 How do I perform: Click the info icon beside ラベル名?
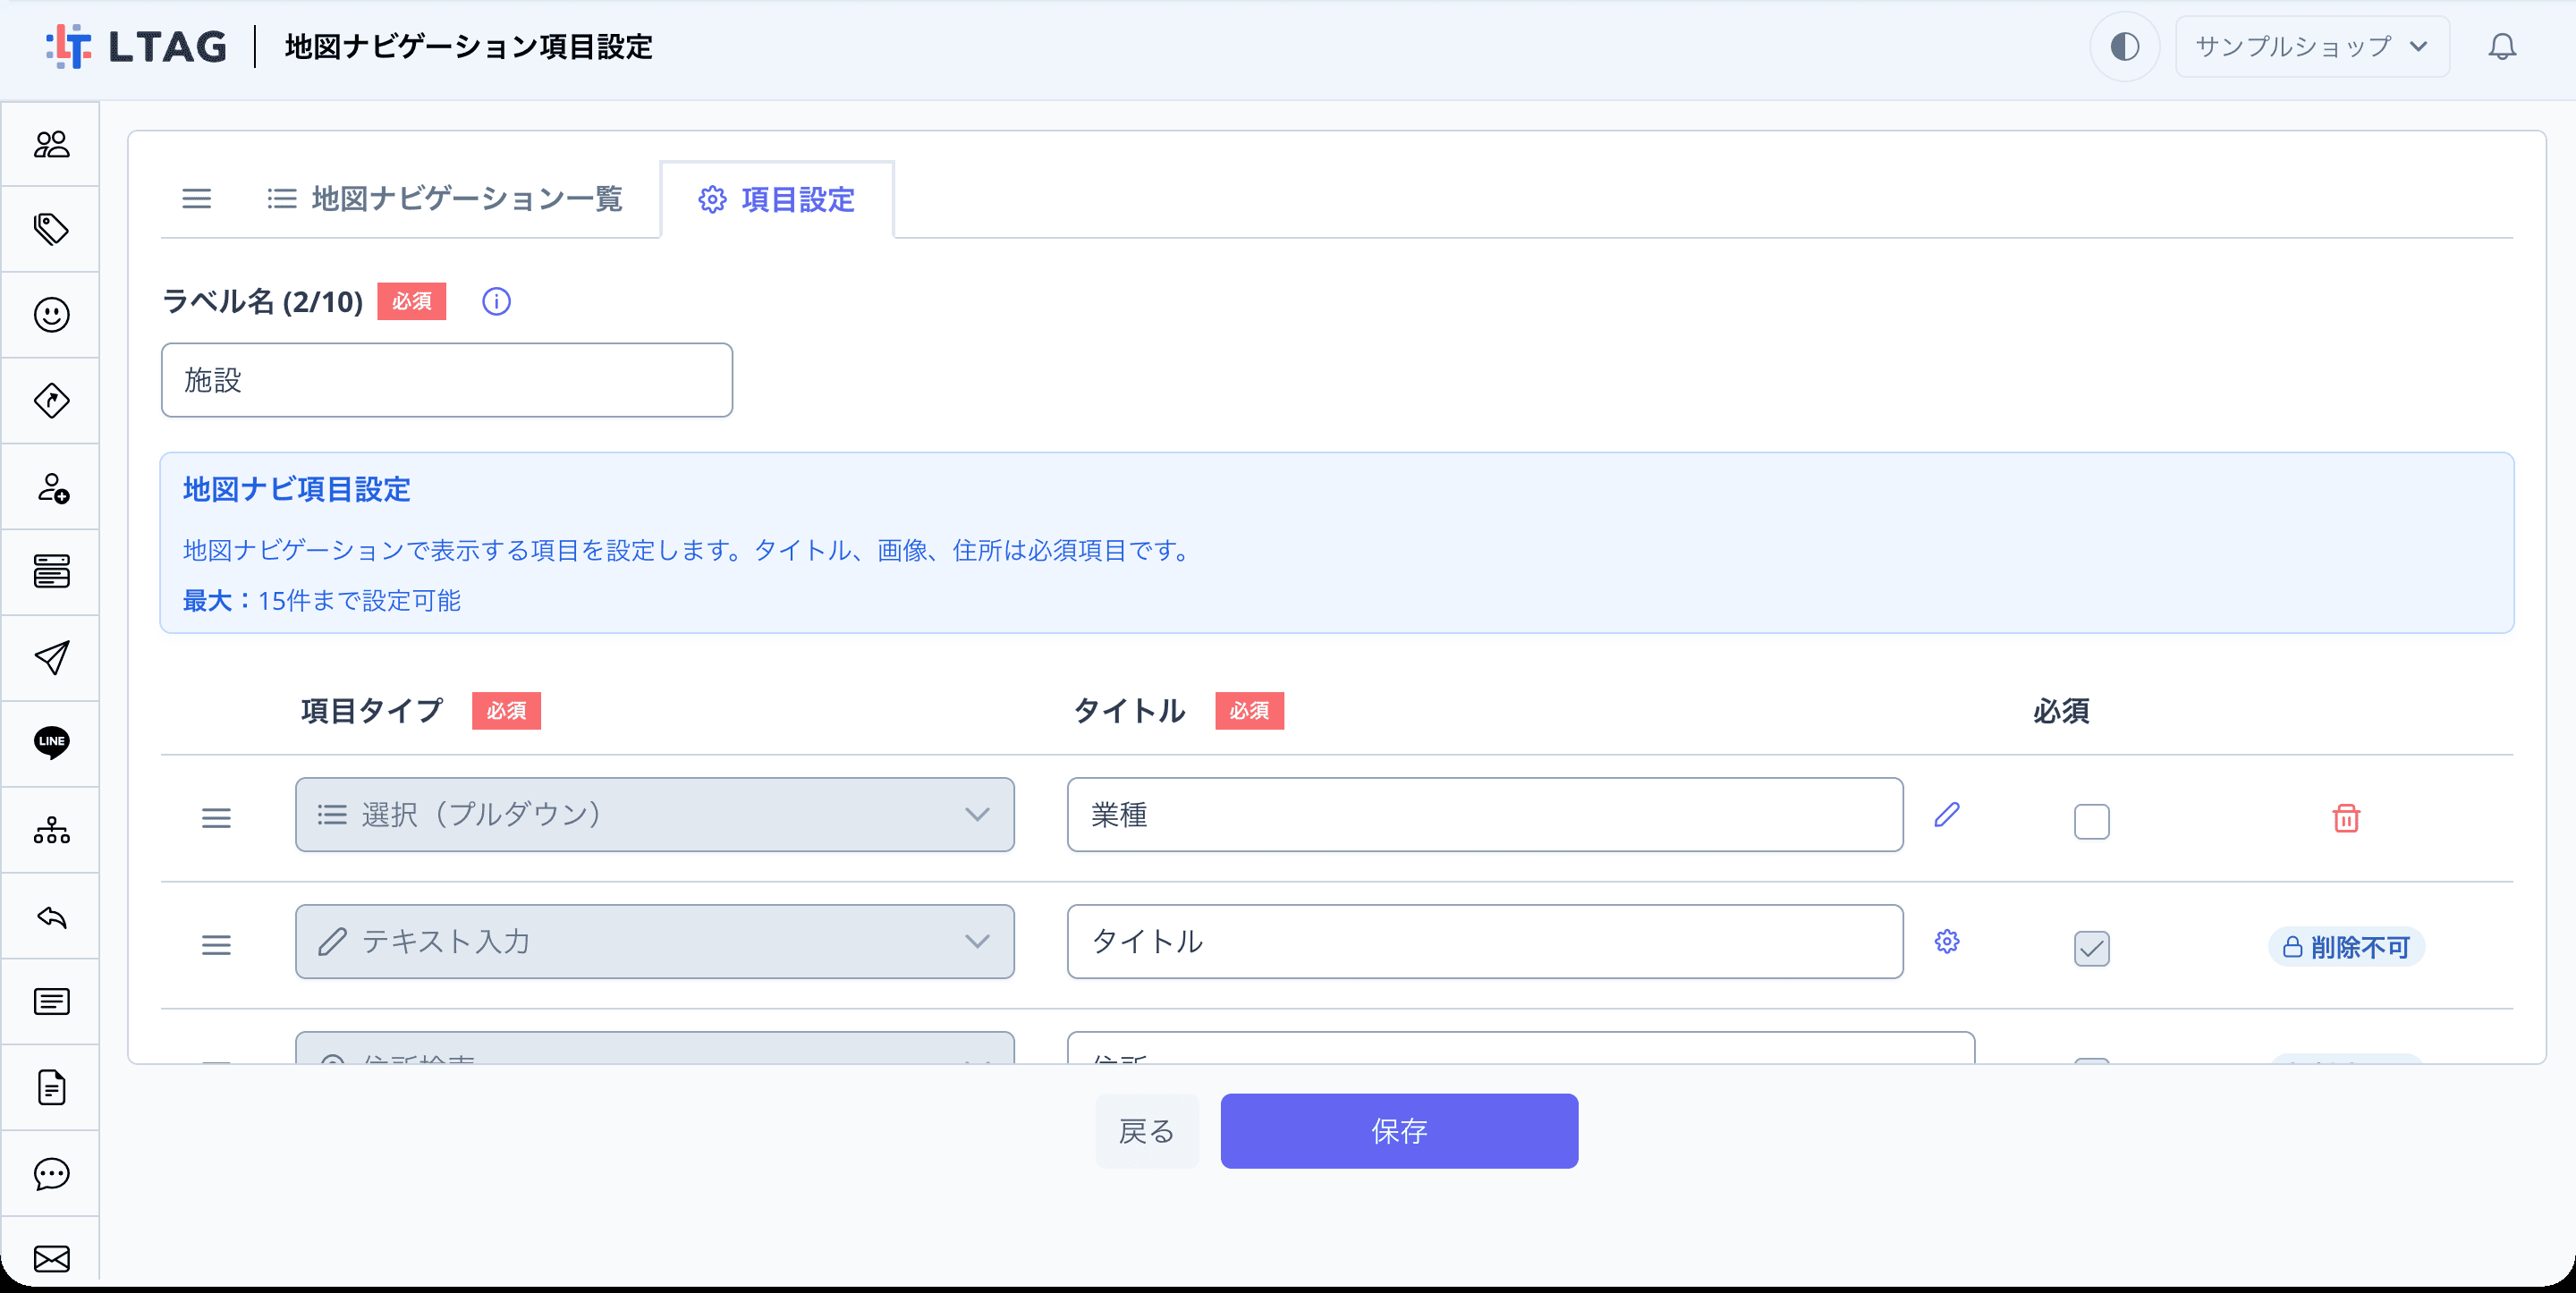pos(496,301)
